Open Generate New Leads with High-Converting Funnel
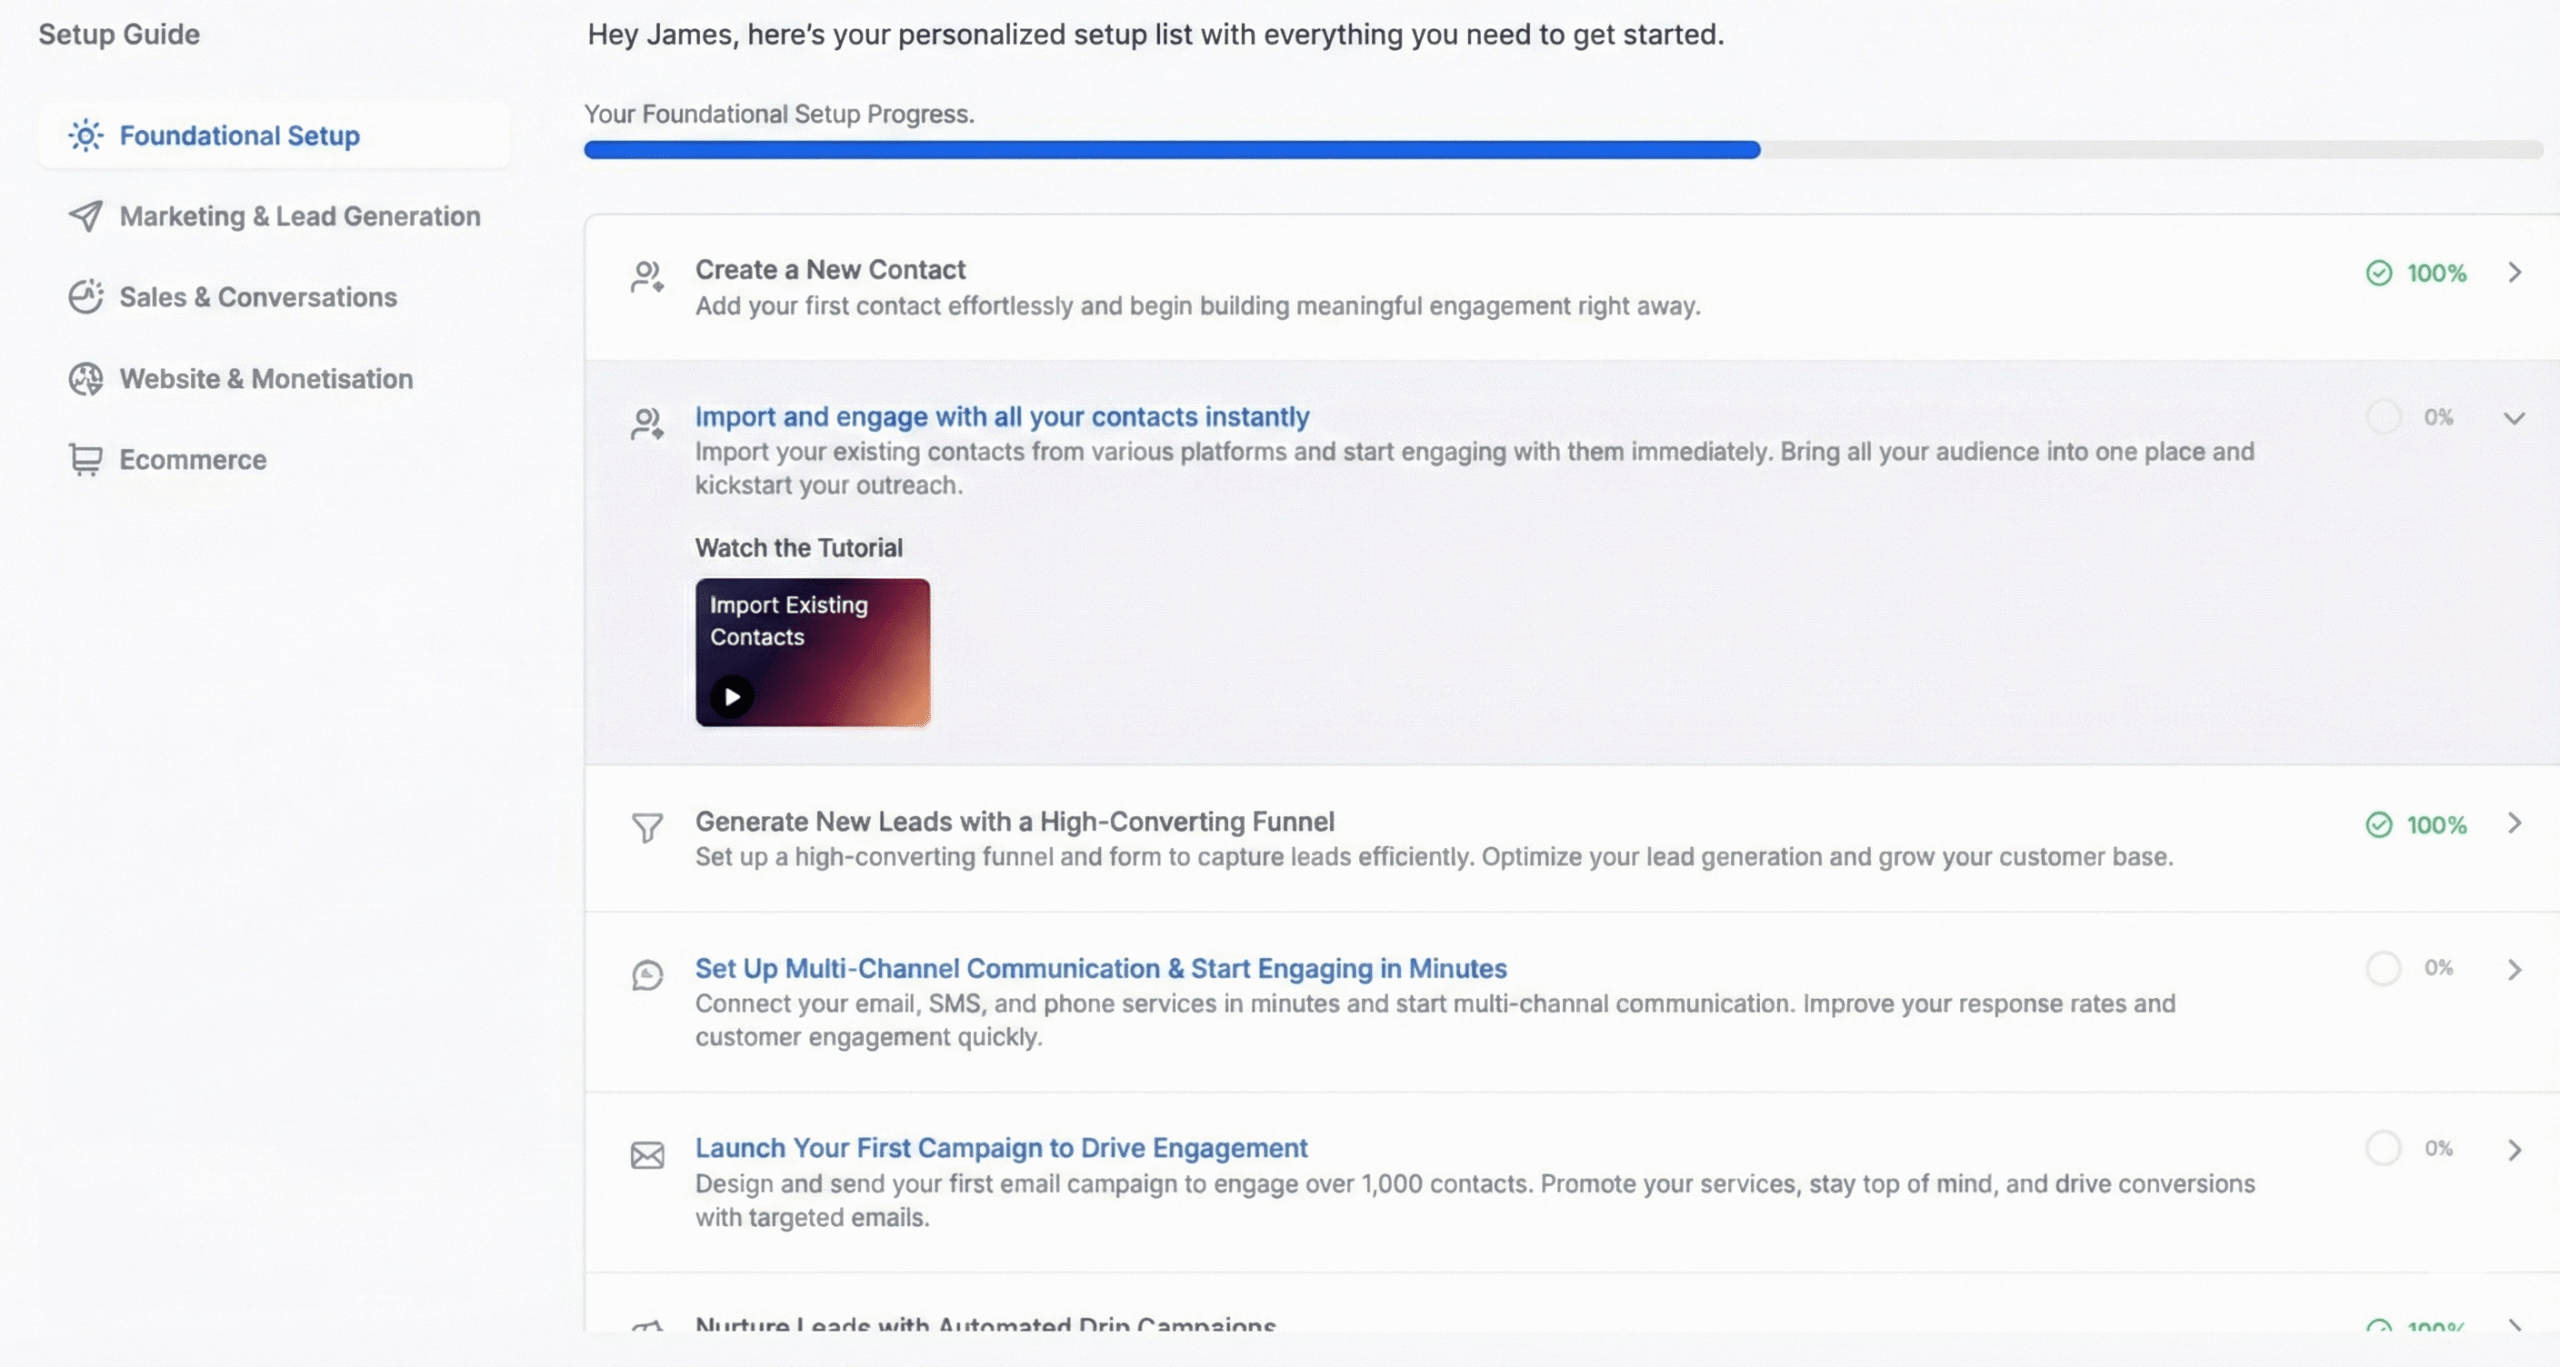This screenshot has width=2560, height=1367. [1015, 822]
